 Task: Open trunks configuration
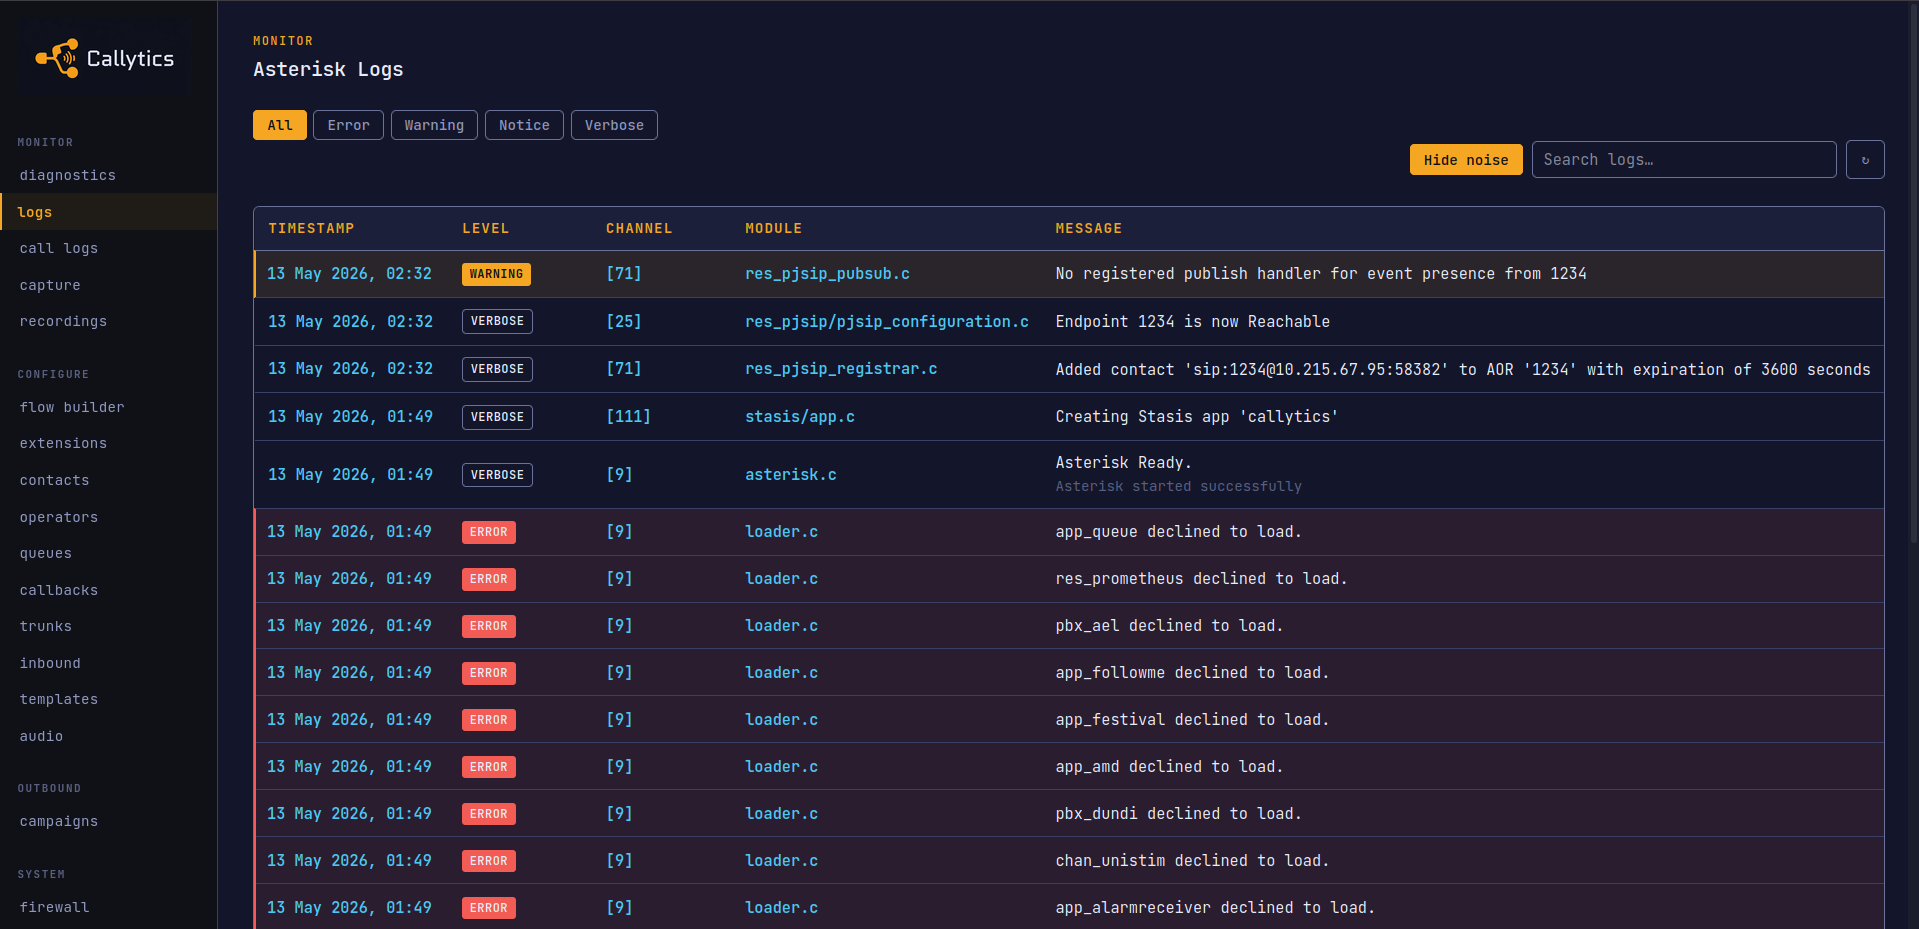(x=108, y=626)
